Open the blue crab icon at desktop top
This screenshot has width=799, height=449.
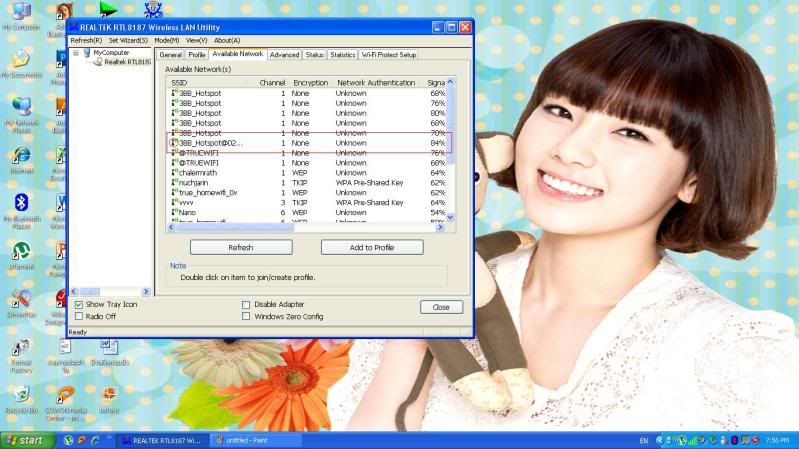153,9
